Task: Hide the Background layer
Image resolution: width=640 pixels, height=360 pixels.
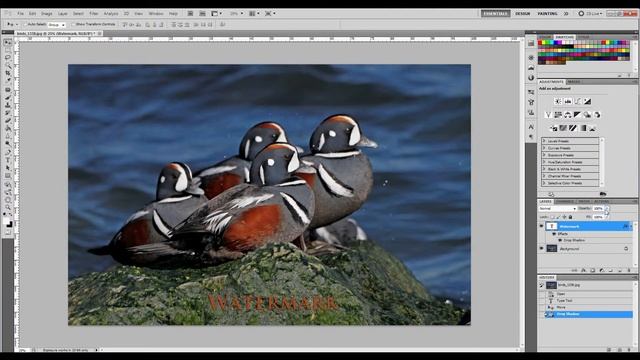Action: pyautogui.click(x=541, y=249)
